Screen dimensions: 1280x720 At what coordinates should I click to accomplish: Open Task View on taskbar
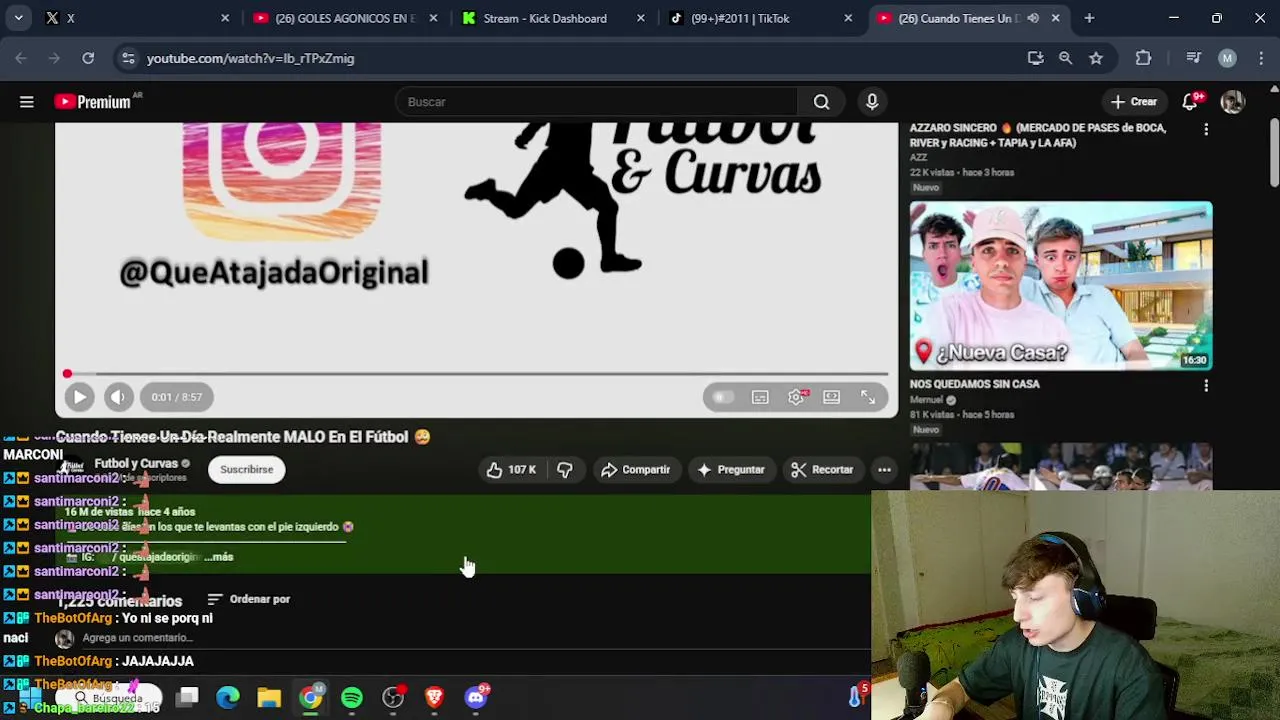pos(187,697)
